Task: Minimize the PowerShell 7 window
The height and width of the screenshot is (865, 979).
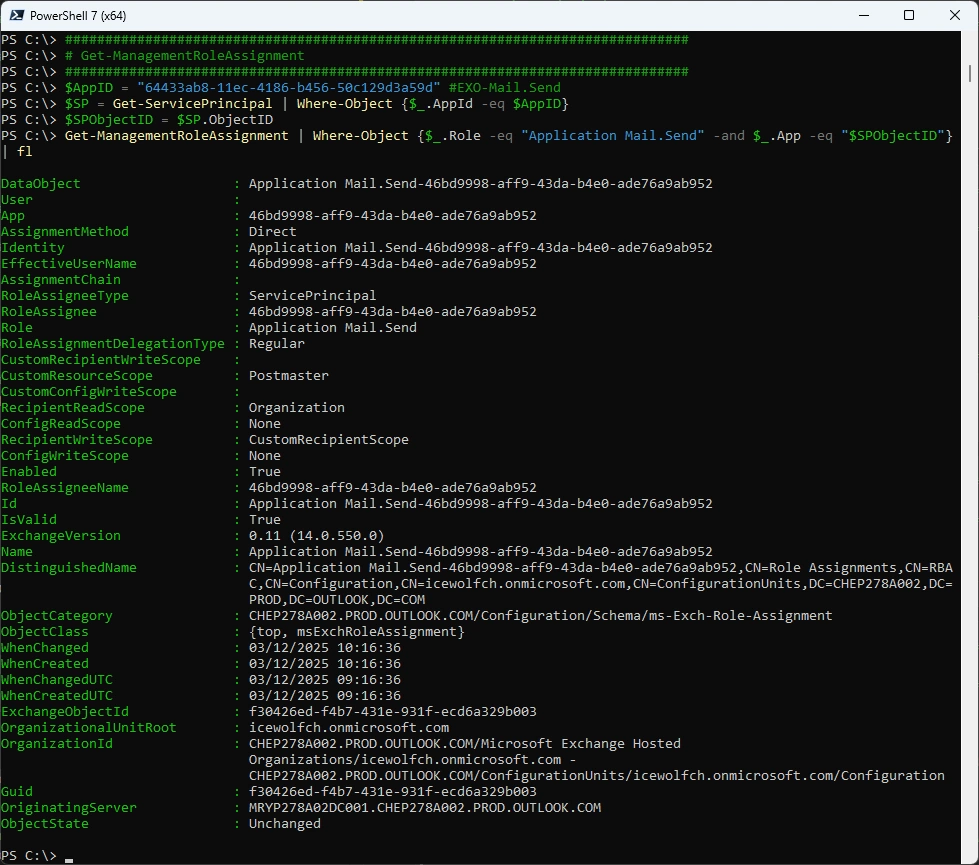Action: click(x=863, y=16)
